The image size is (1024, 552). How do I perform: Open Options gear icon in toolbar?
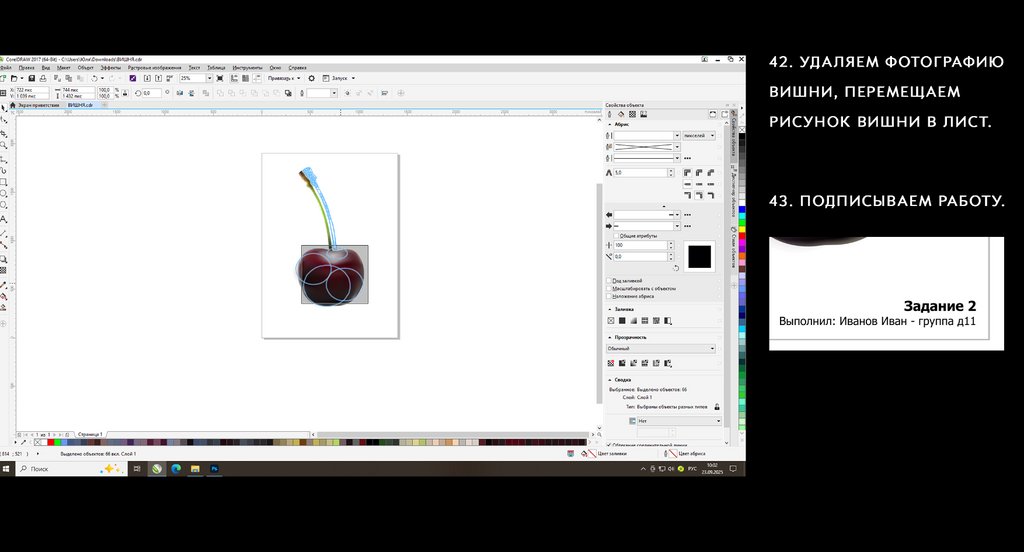312,78
